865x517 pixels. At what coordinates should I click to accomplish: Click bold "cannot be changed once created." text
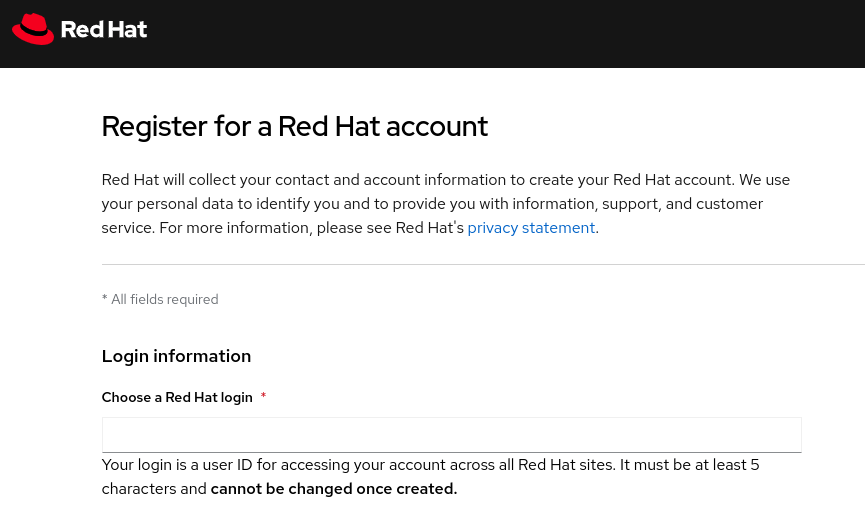pos(333,489)
